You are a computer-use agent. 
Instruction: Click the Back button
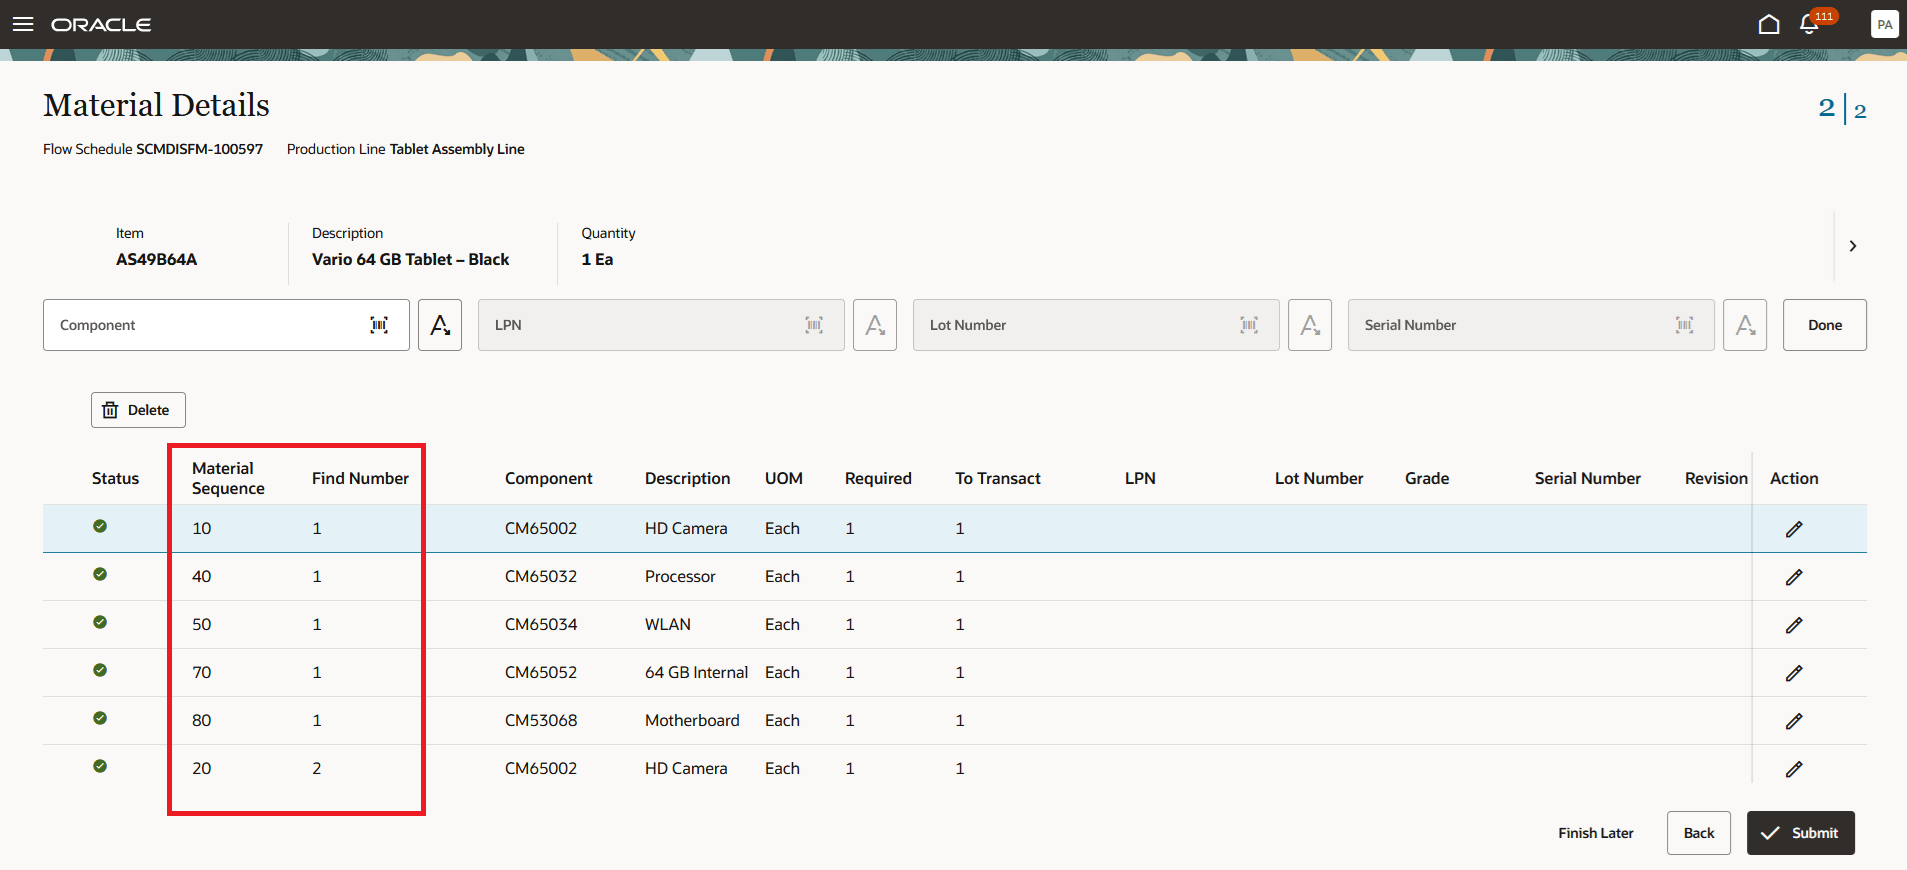(x=1698, y=833)
